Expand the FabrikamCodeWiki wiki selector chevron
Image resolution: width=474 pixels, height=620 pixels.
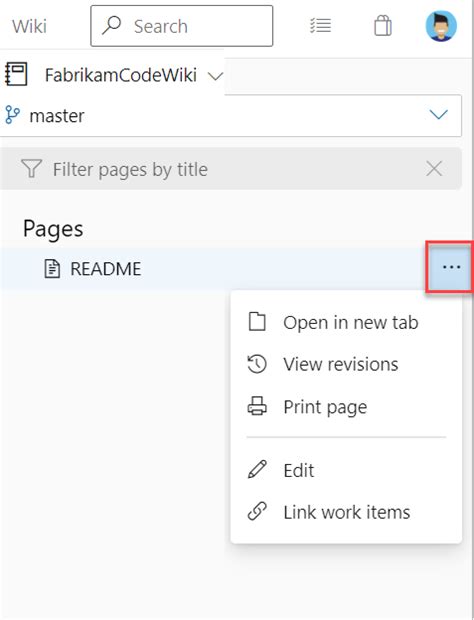click(215, 76)
